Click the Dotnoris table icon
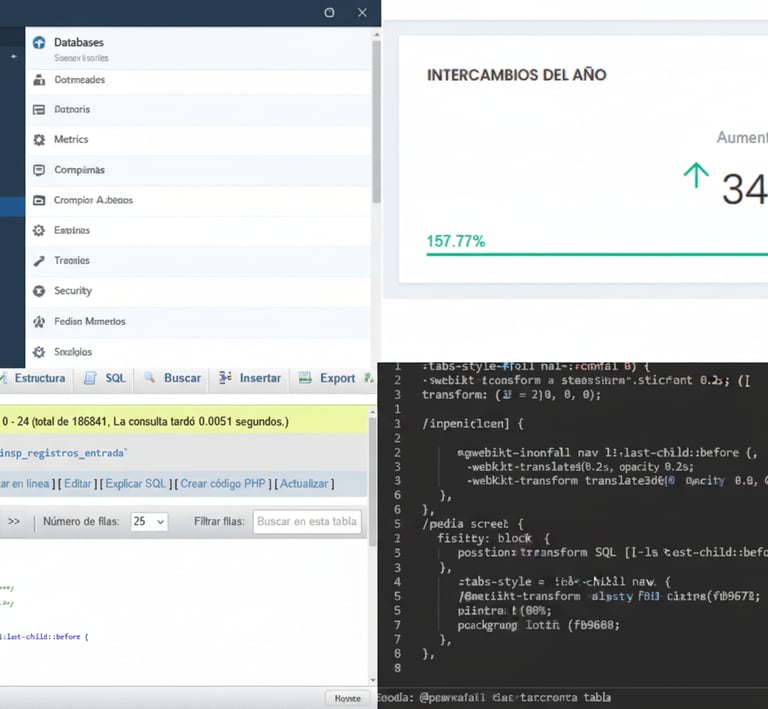The height and width of the screenshot is (709, 768). point(39,109)
